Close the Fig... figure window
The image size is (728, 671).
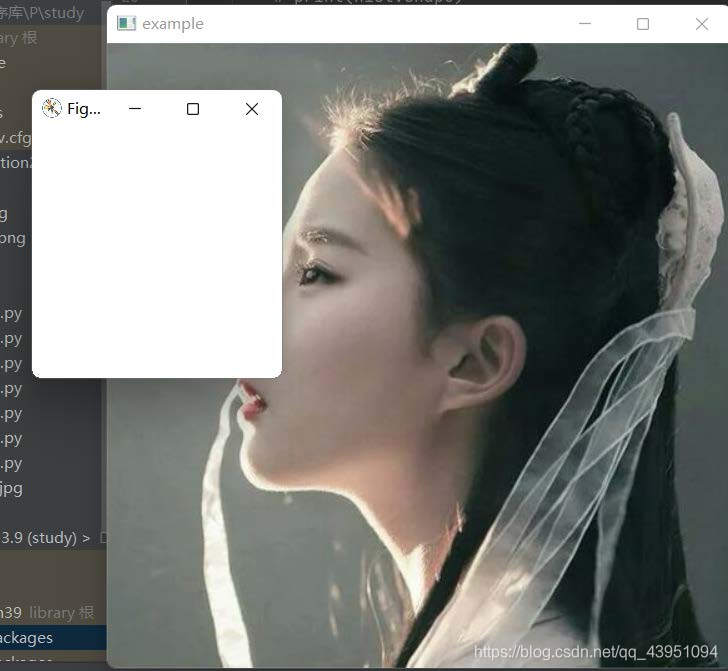click(x=252, y=109)
